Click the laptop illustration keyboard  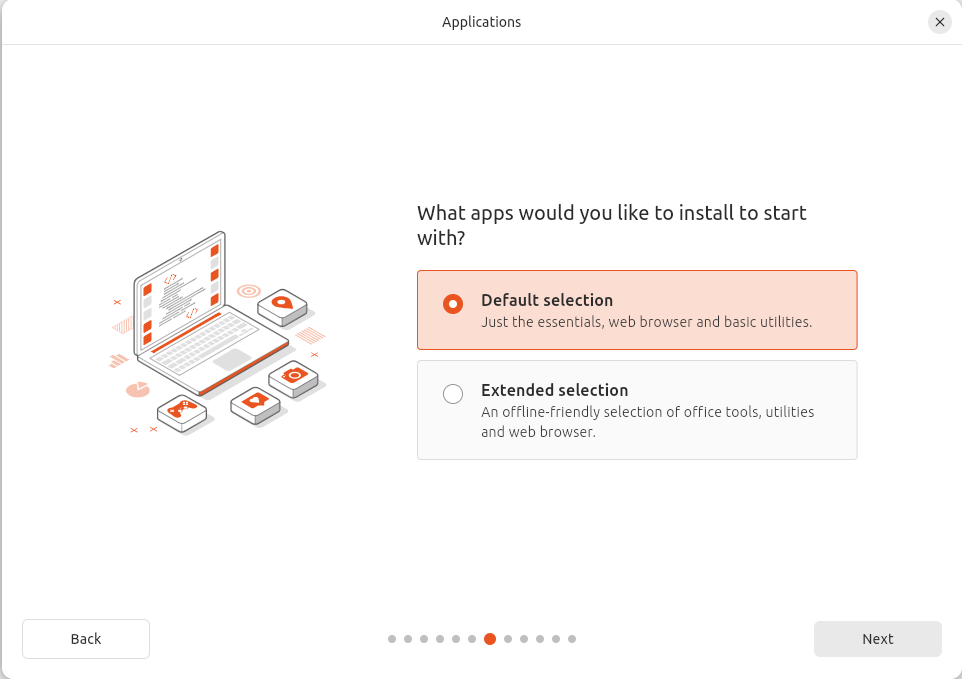tap(202, 344)
